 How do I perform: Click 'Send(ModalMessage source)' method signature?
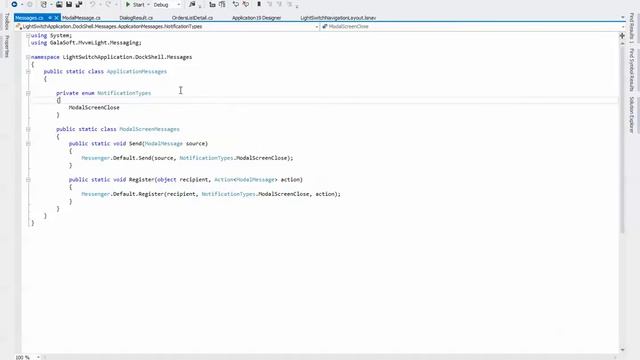(168, 144)
